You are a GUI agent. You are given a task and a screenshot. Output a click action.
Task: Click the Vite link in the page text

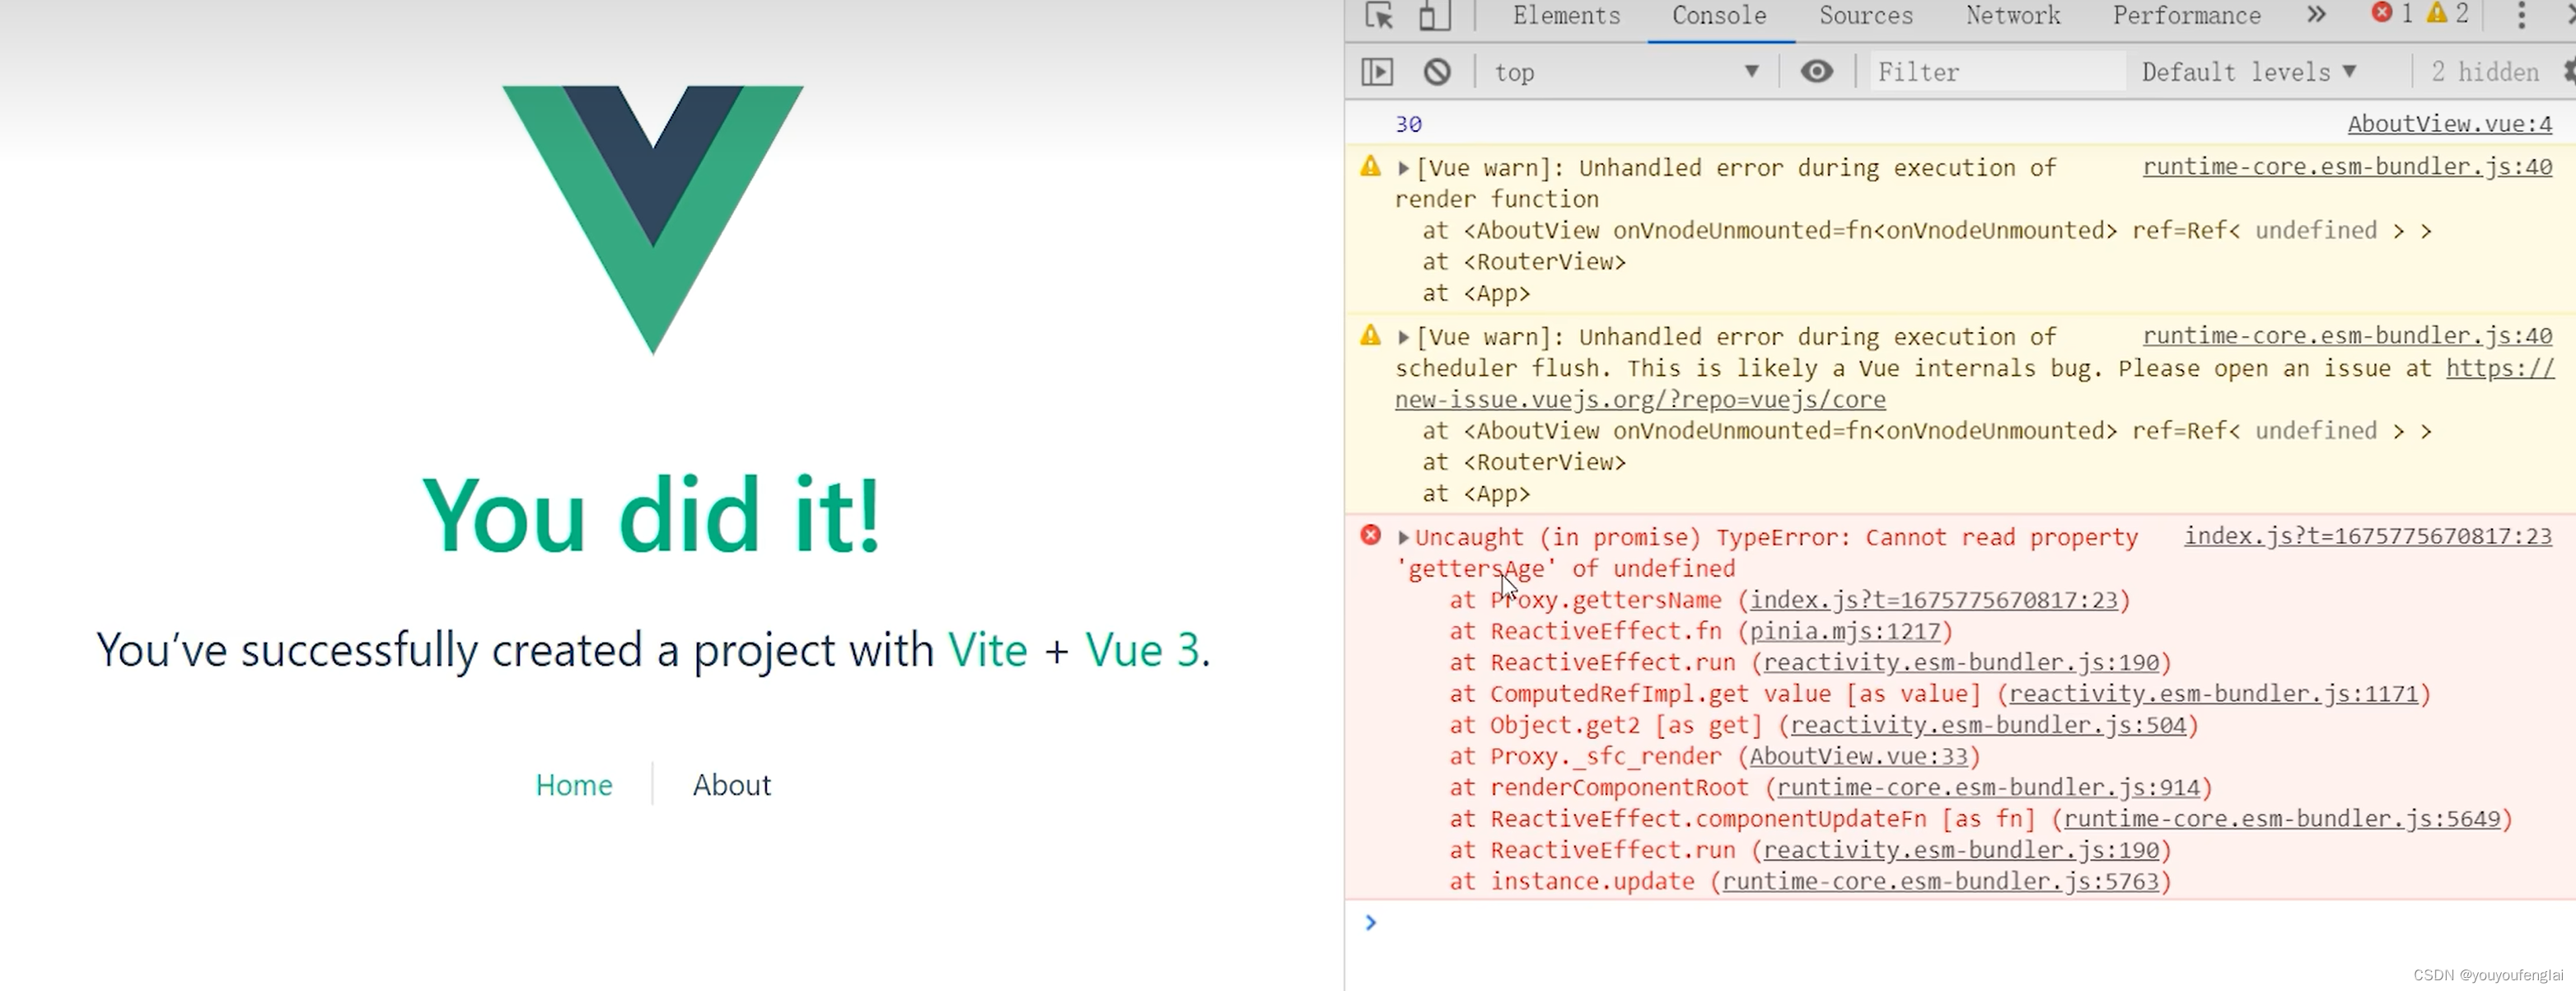pyautogui.click(x=988, y=650)
